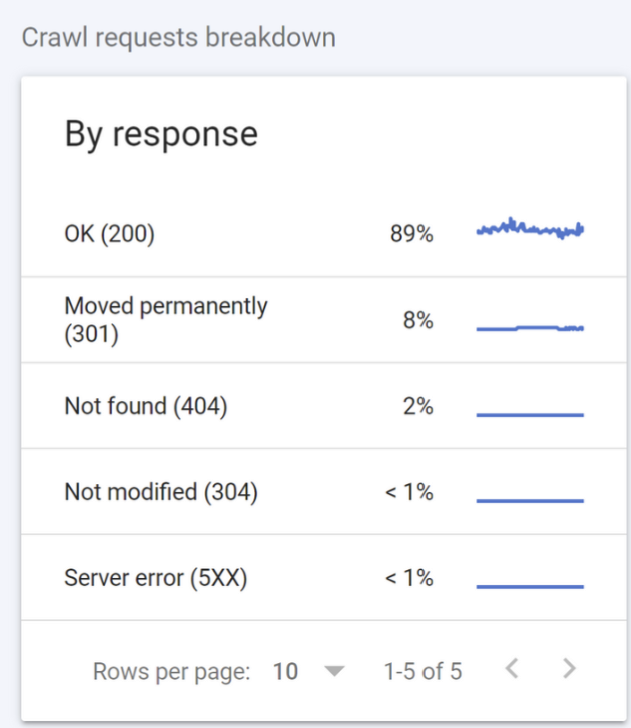Click the Moved permanently sparkline chart

pos(530,328)
